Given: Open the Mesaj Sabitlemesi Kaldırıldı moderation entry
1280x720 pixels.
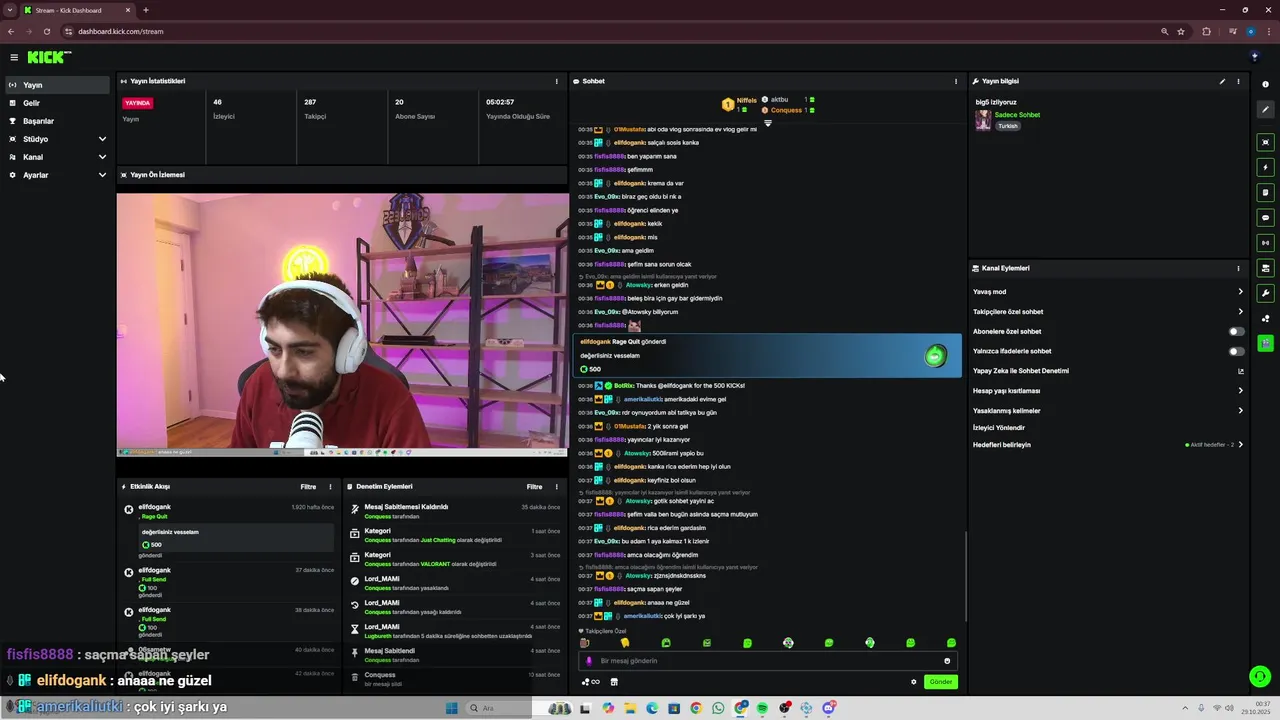Looking at the screenshot, I should 454,511.
